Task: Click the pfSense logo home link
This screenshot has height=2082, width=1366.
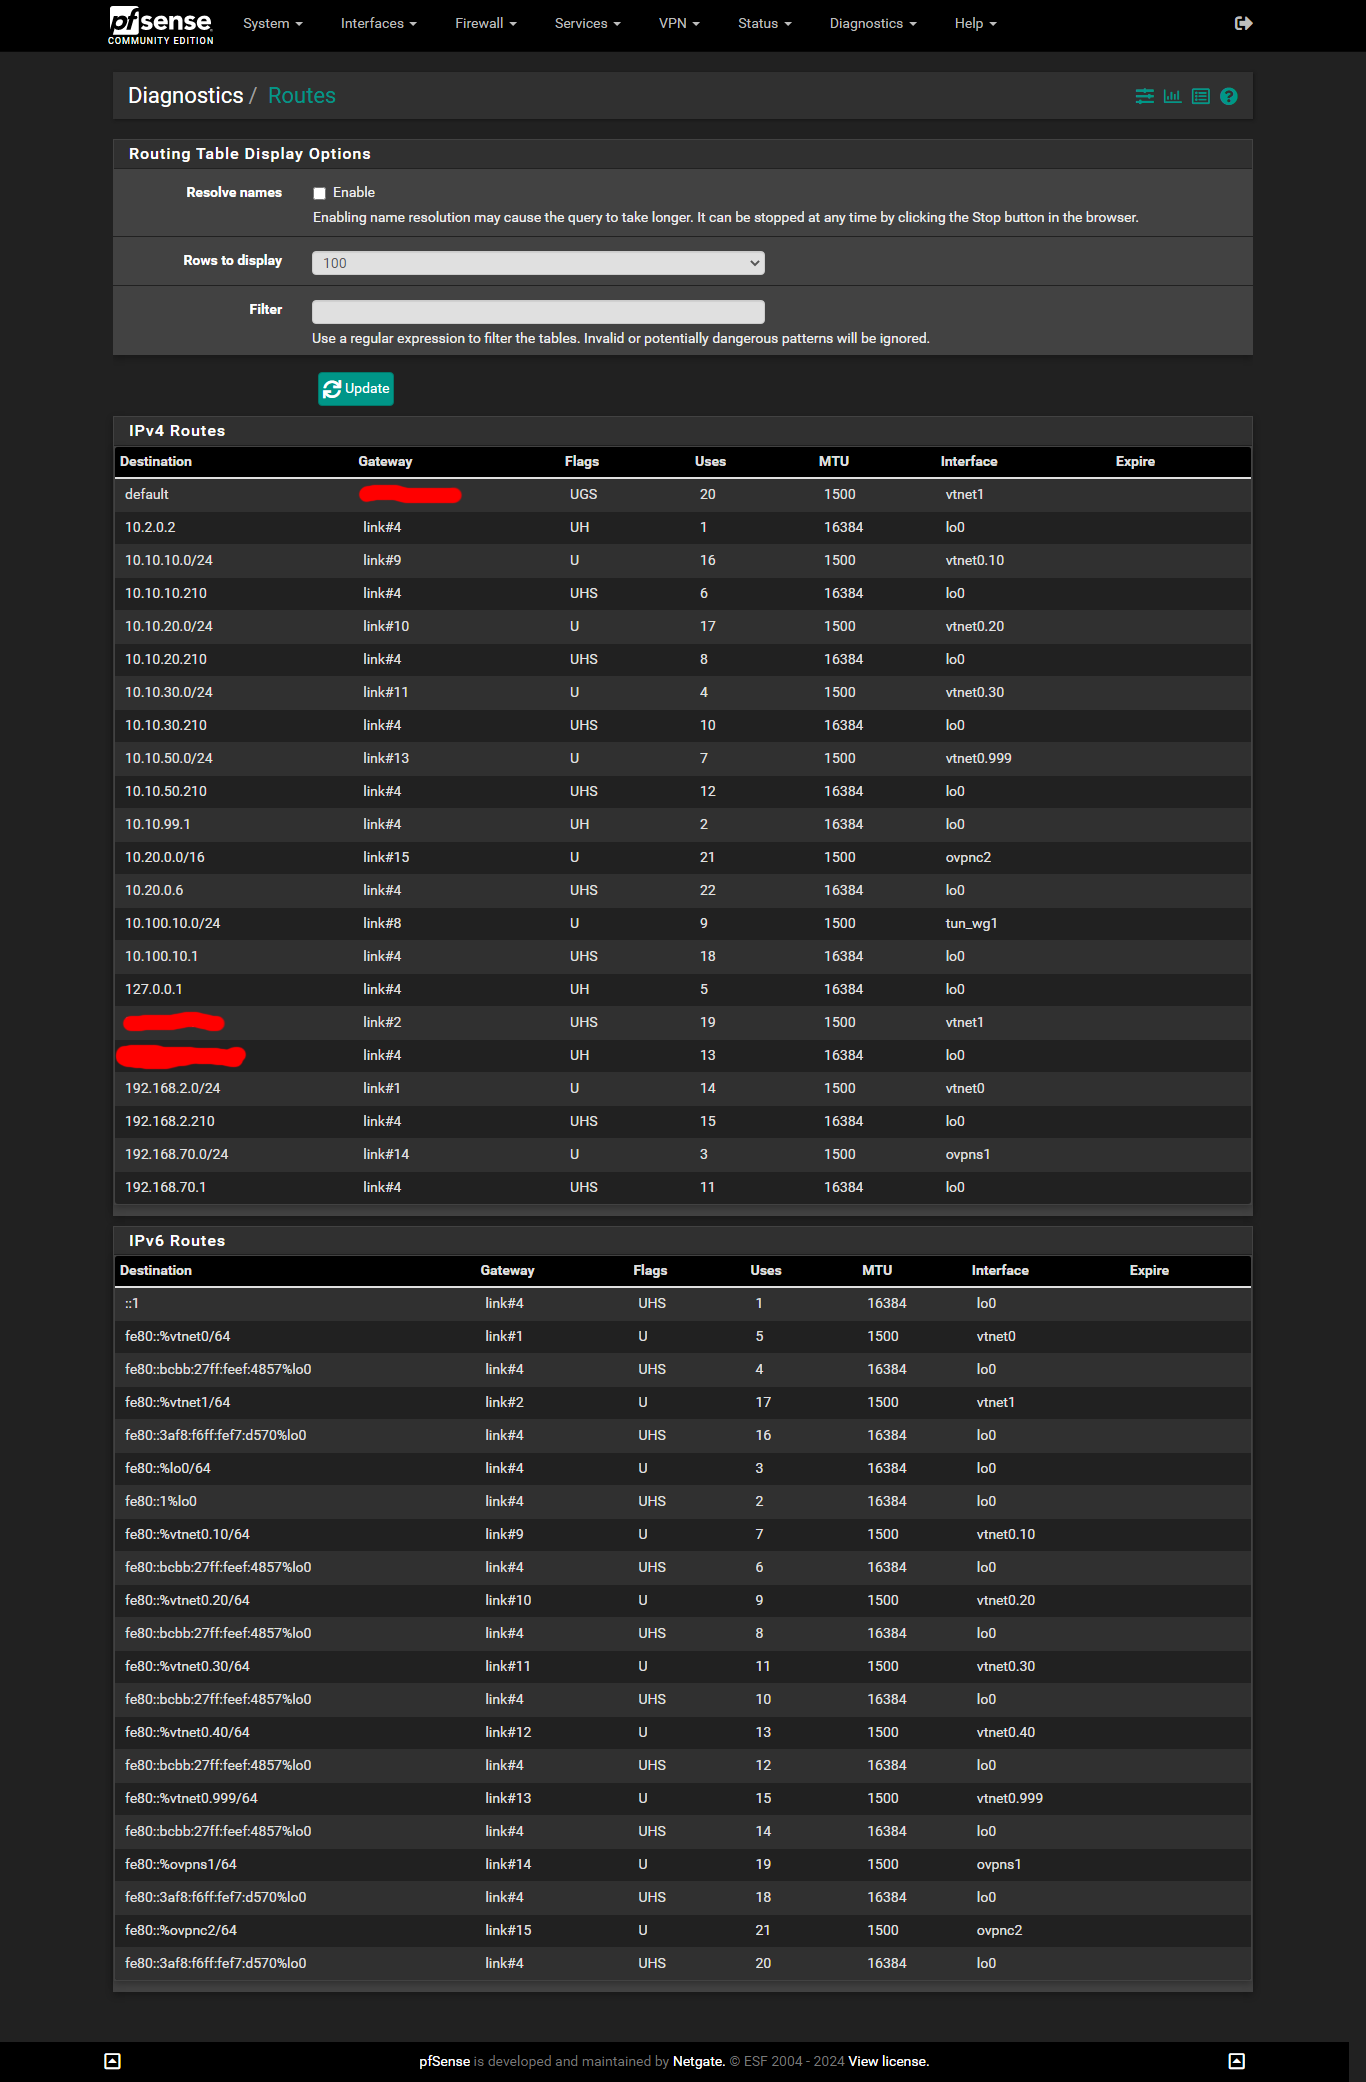Action: (161, 25)
